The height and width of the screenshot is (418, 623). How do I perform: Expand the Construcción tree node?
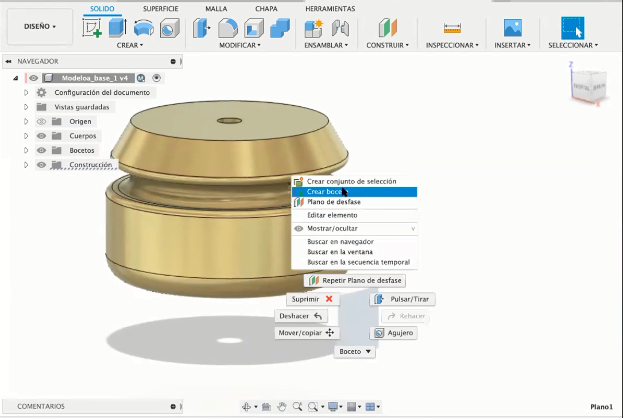click(26, 164)
